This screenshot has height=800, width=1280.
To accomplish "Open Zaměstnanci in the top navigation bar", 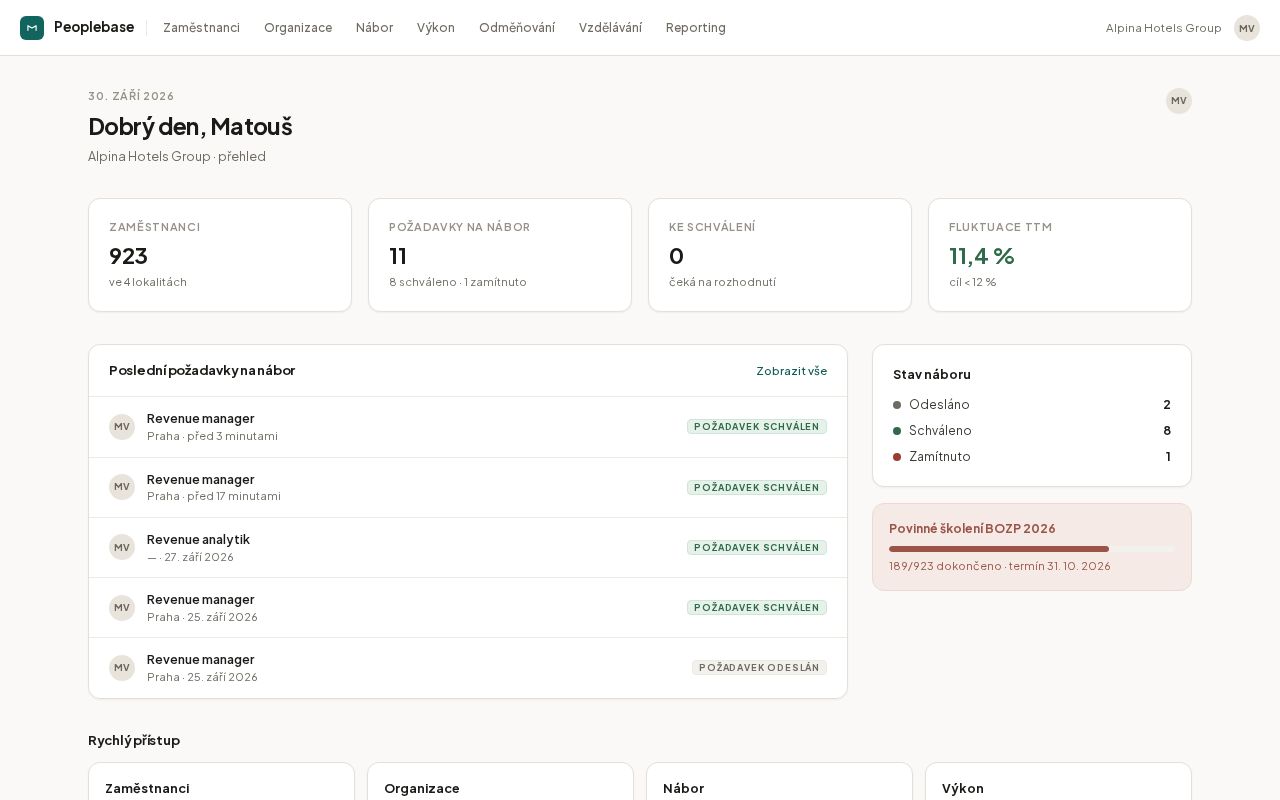I will coord(201,28).
